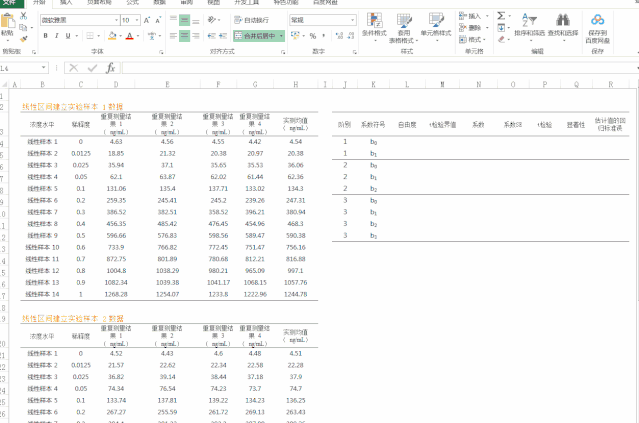Click the formula bar input field
This screenshot has width=639, height=423.
tap(370, 68)
